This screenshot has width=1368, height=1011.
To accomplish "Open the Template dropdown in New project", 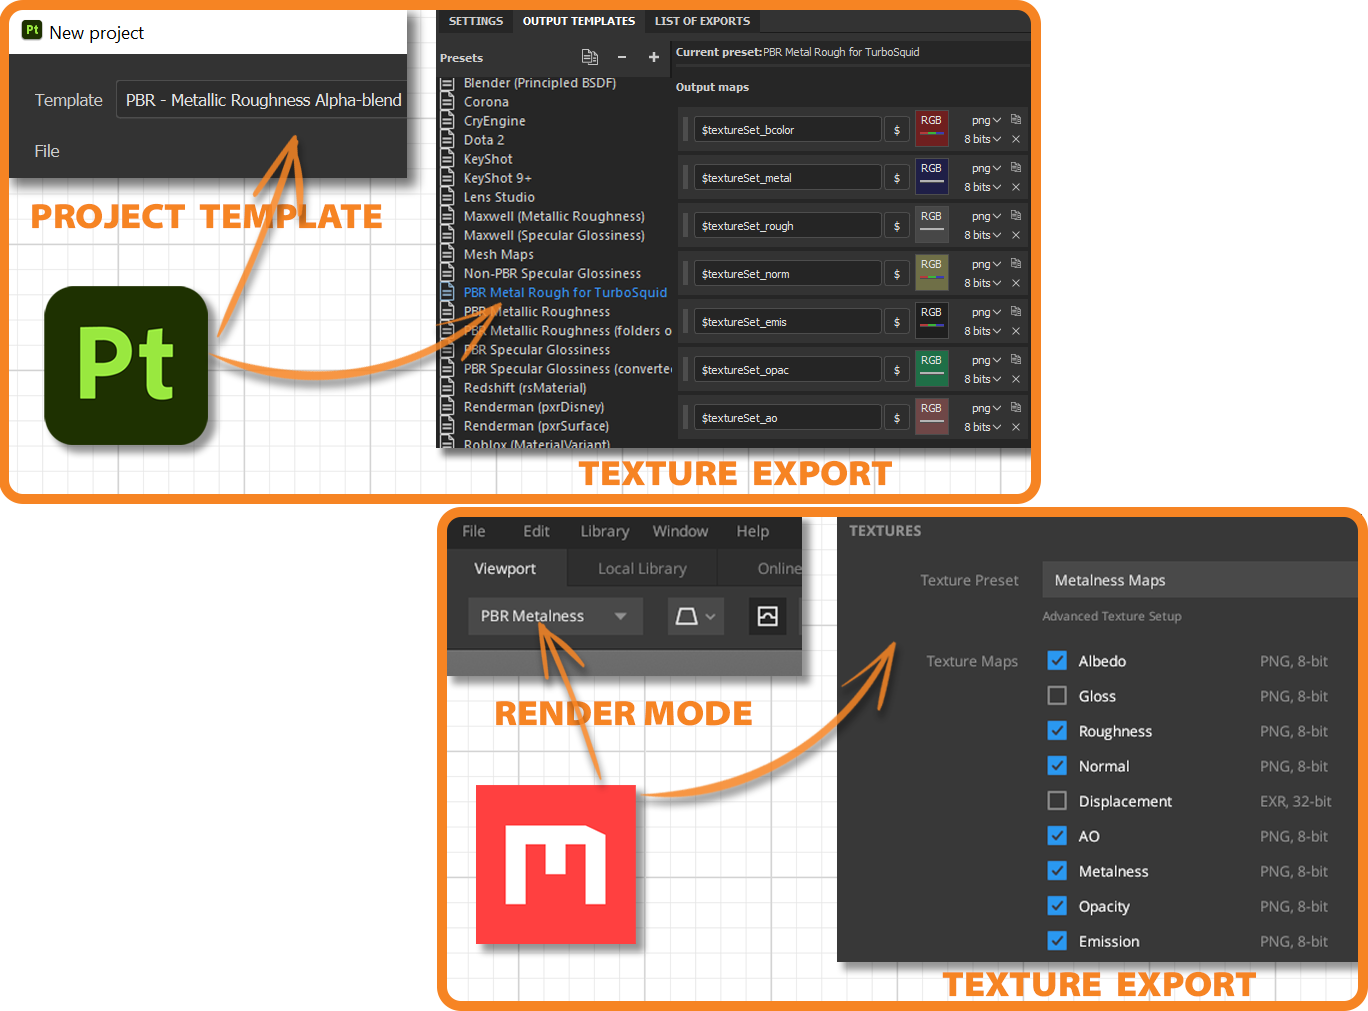I will [262, 100].
